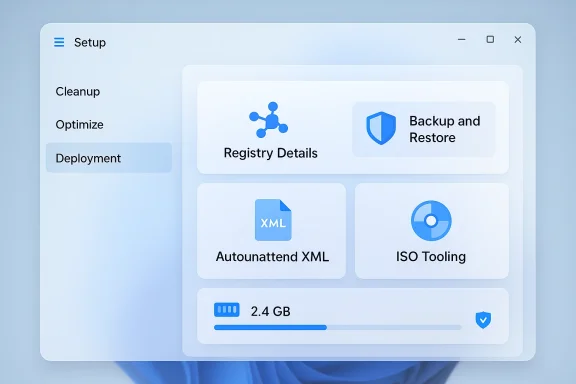This screenshot has width=576, height=384.
Task: Select Optimize in the sidebar
Action: click(79, 125)
